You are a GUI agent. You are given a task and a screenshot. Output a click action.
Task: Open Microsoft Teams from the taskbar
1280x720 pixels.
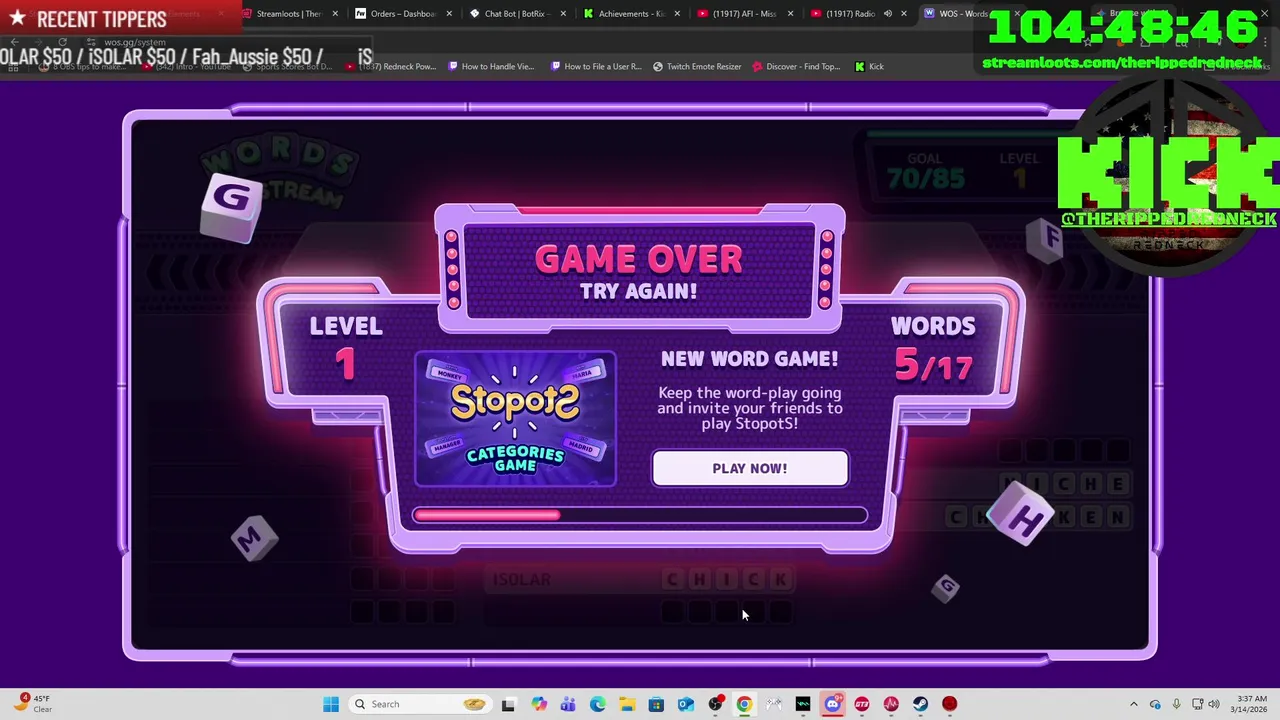[568, 704]
